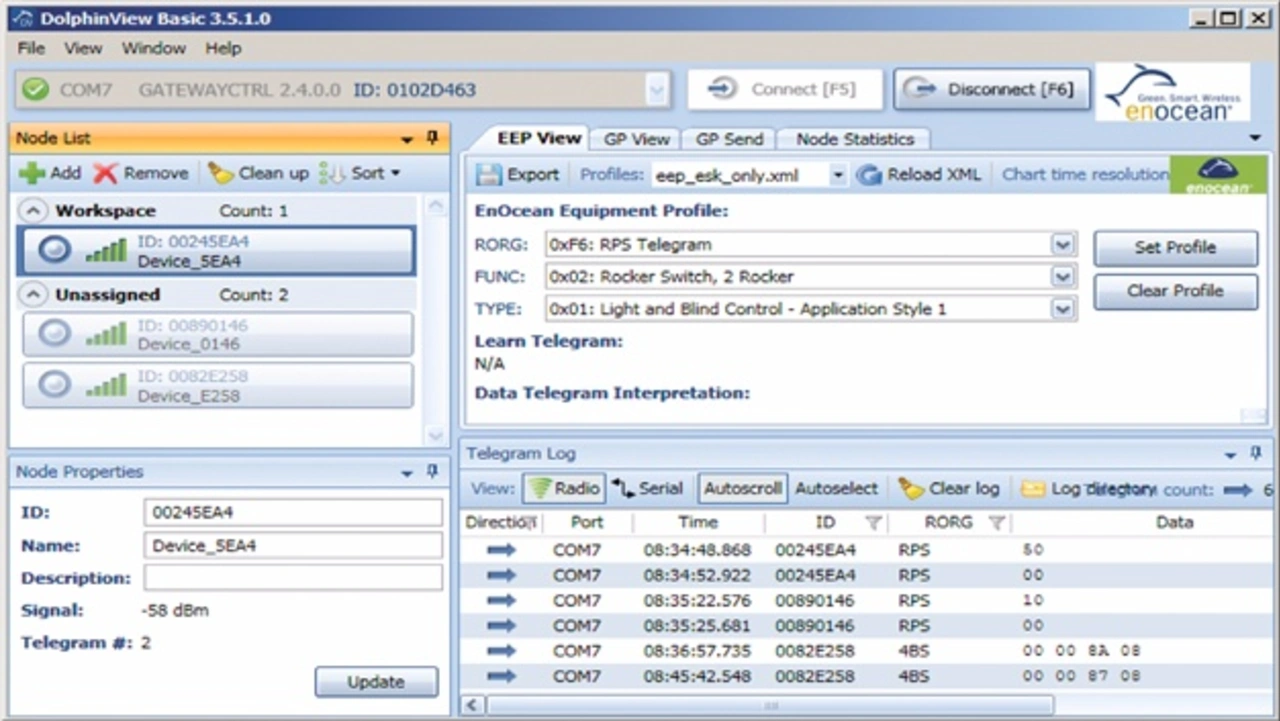The height and width of the screenshot is (721, 1280).
Task: Click the Port column header
Action: click(587, 522)
